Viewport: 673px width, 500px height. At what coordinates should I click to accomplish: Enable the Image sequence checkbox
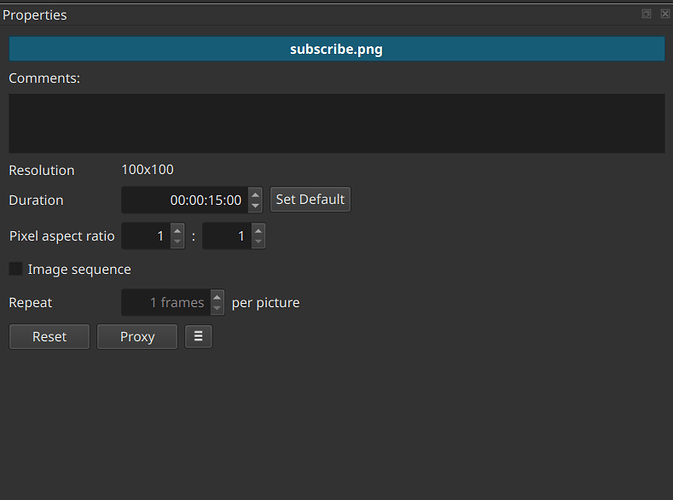click(x=16, y=269)
